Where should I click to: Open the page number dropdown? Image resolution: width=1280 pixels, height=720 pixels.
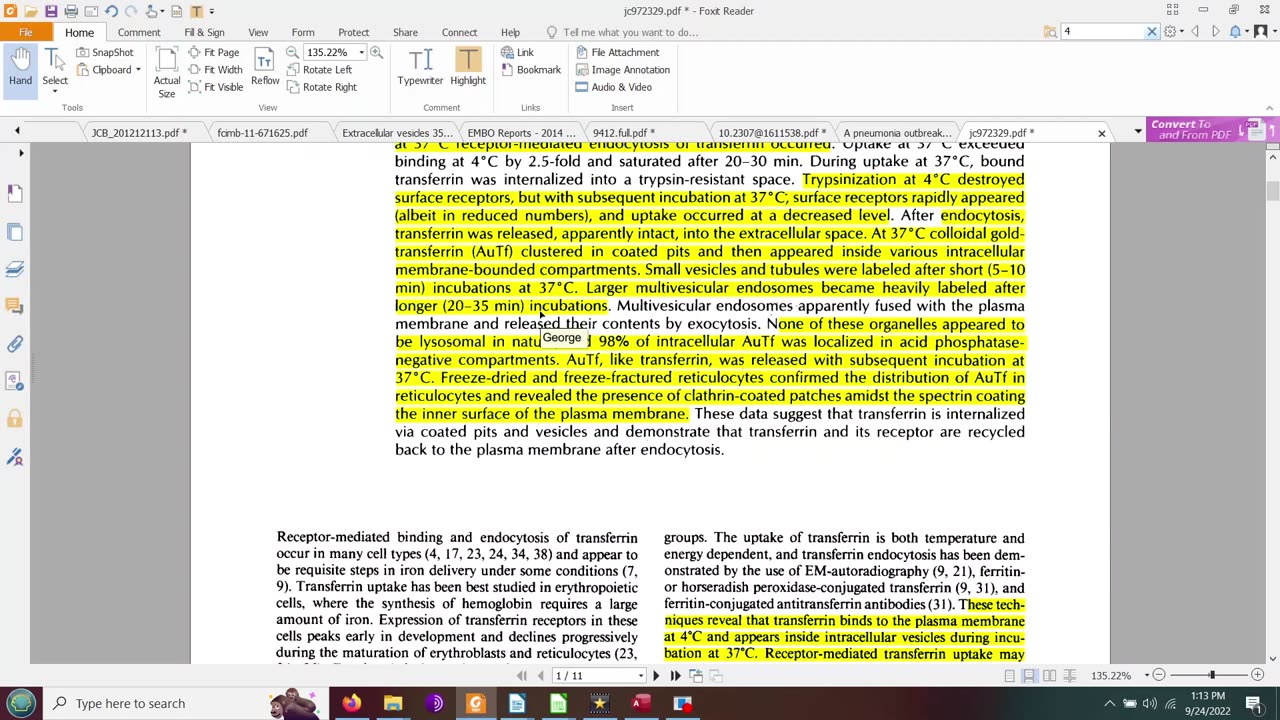[x=641, y=676]
